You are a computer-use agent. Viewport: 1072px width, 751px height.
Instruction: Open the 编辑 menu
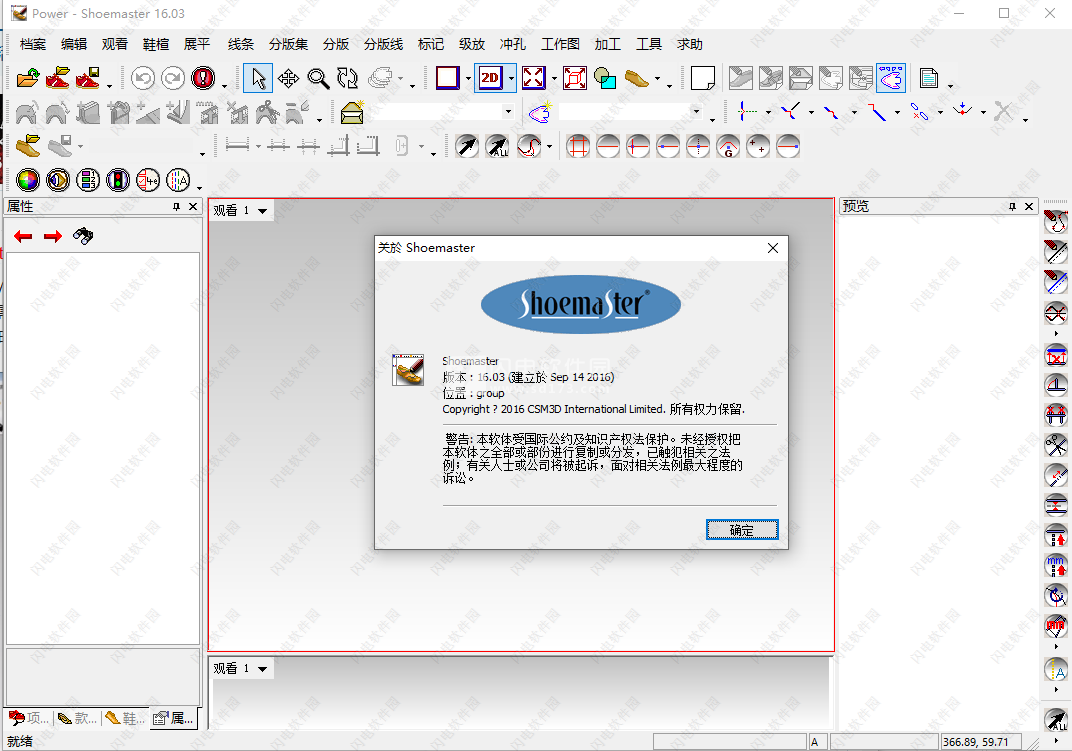tap(74, 44)
